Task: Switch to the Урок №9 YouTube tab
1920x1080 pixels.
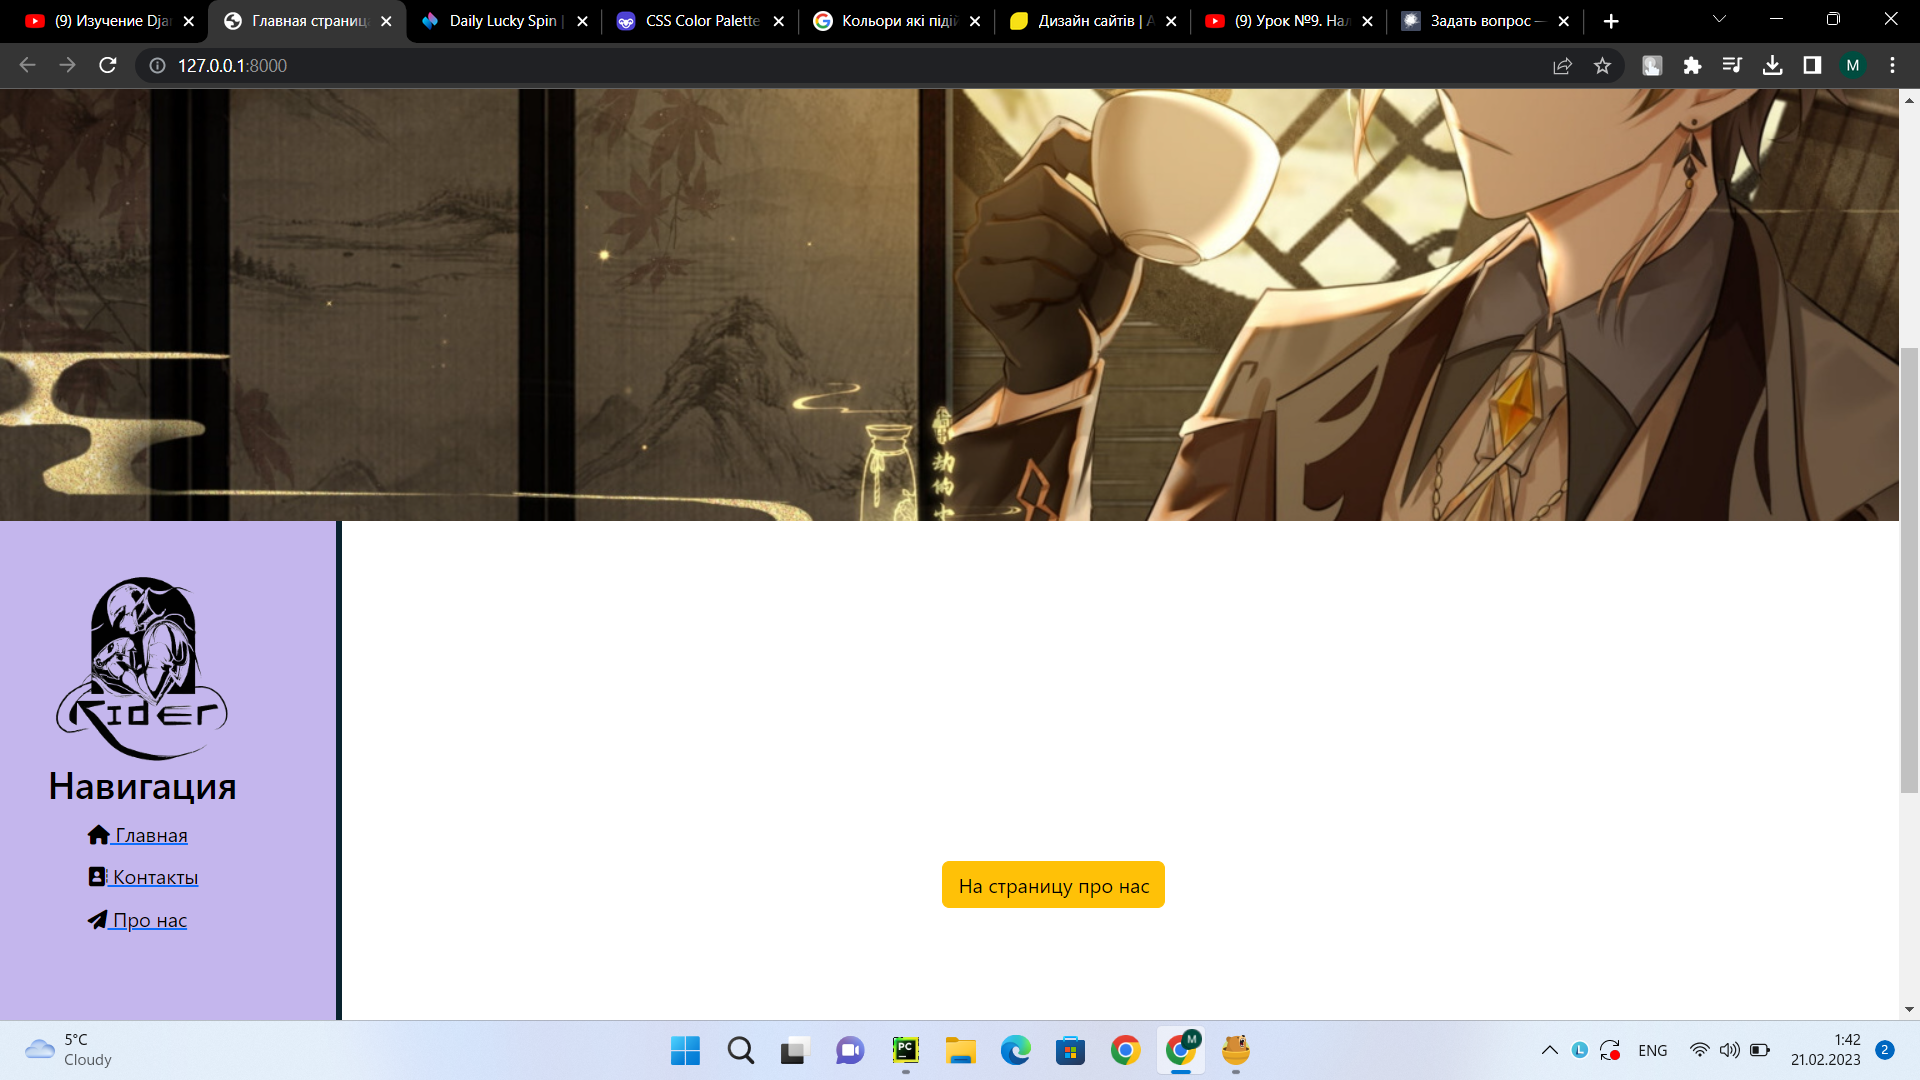Action: (x=1290, y=21)
